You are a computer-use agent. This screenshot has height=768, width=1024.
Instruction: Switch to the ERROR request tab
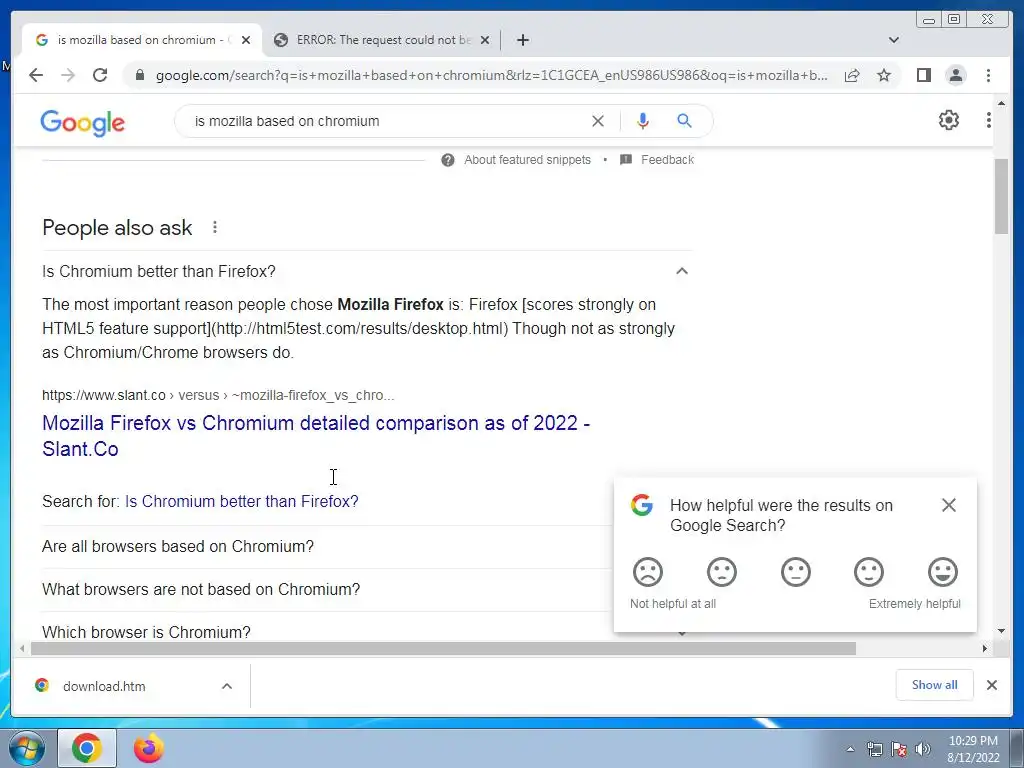[x=383, y=40]
